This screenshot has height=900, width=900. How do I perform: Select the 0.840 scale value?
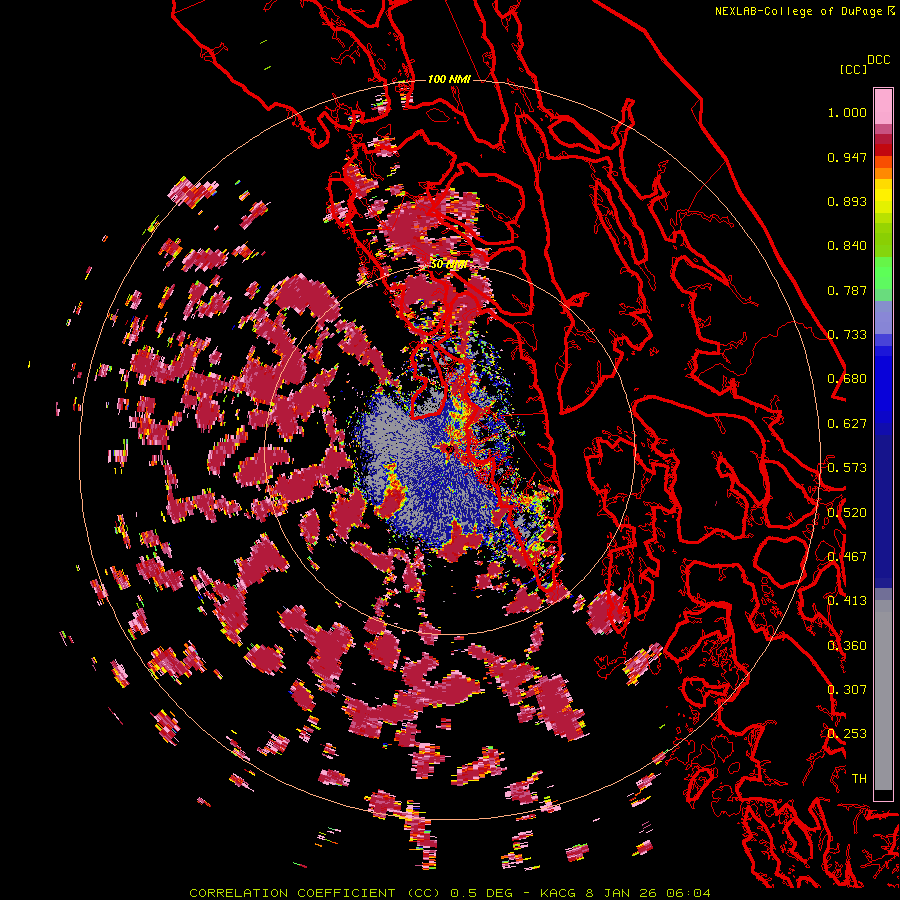click(x=847, y=246)
